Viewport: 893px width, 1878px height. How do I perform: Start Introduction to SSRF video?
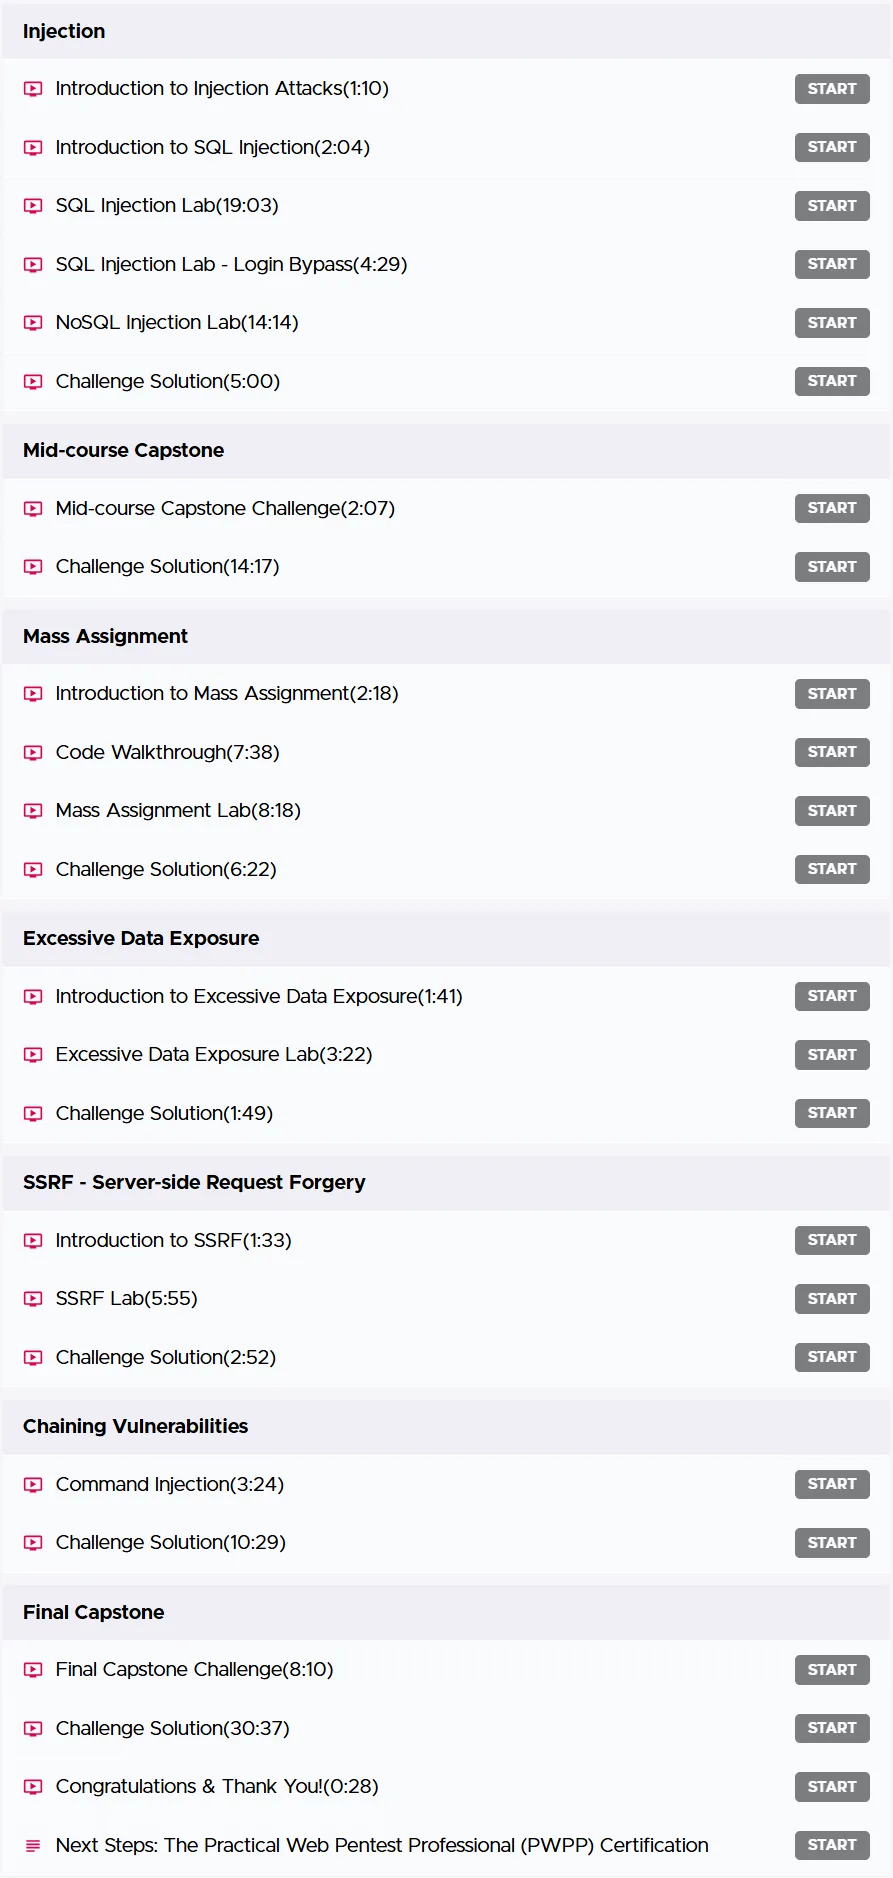(x=832, y=1240)
